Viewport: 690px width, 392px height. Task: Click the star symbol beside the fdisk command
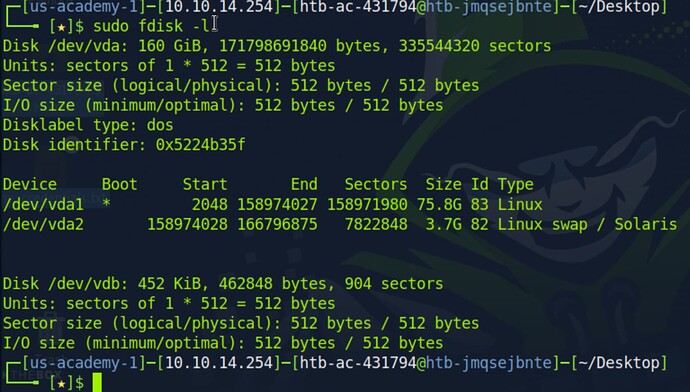(61, 27)
